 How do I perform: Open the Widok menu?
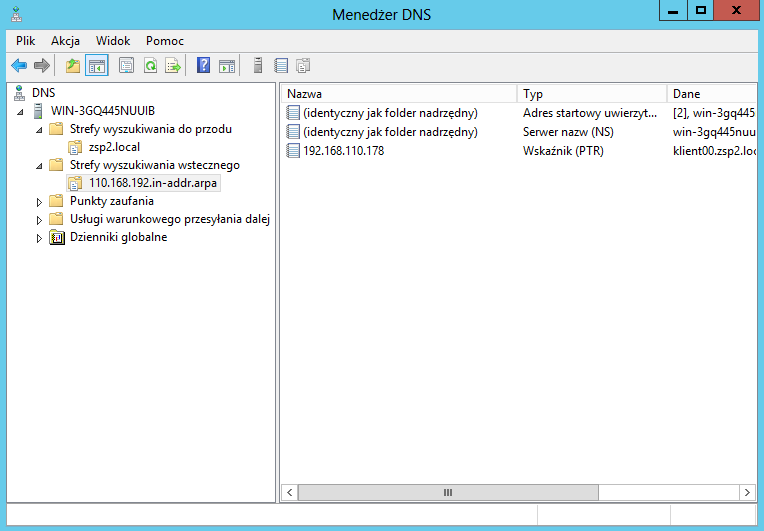click(113, 41)
